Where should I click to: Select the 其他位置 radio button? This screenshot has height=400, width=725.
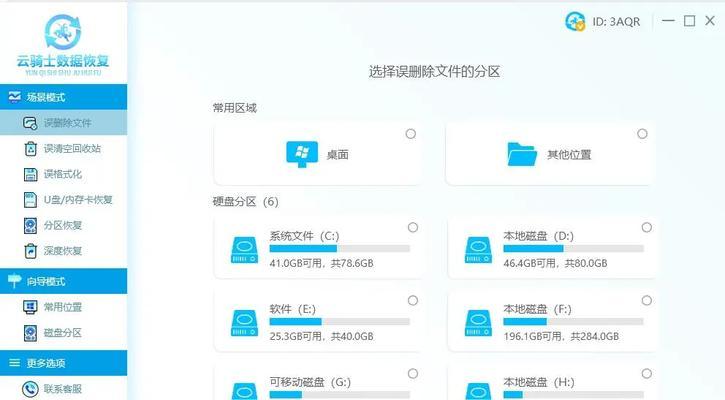point(642,134)
